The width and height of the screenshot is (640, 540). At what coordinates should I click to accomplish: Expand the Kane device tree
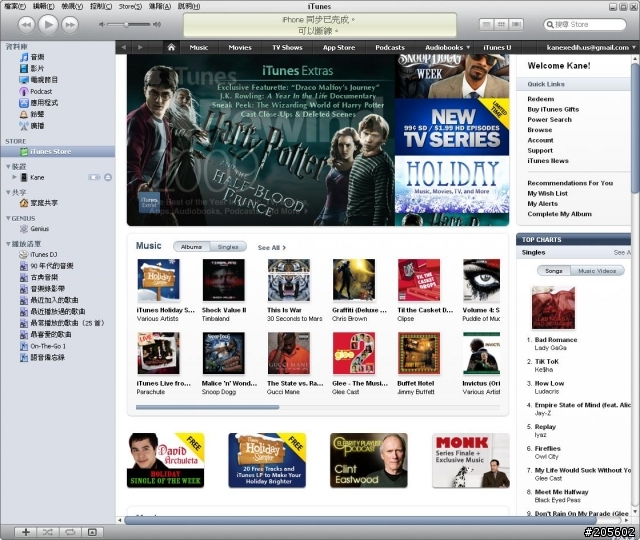click(x=14, y=177)
